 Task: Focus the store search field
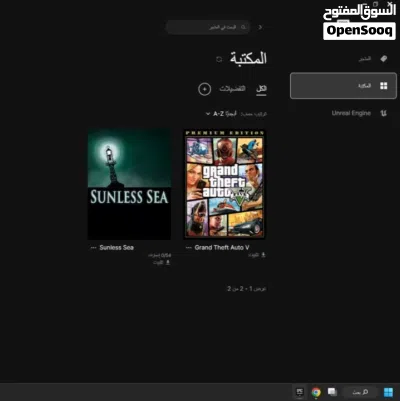(208, 27)
